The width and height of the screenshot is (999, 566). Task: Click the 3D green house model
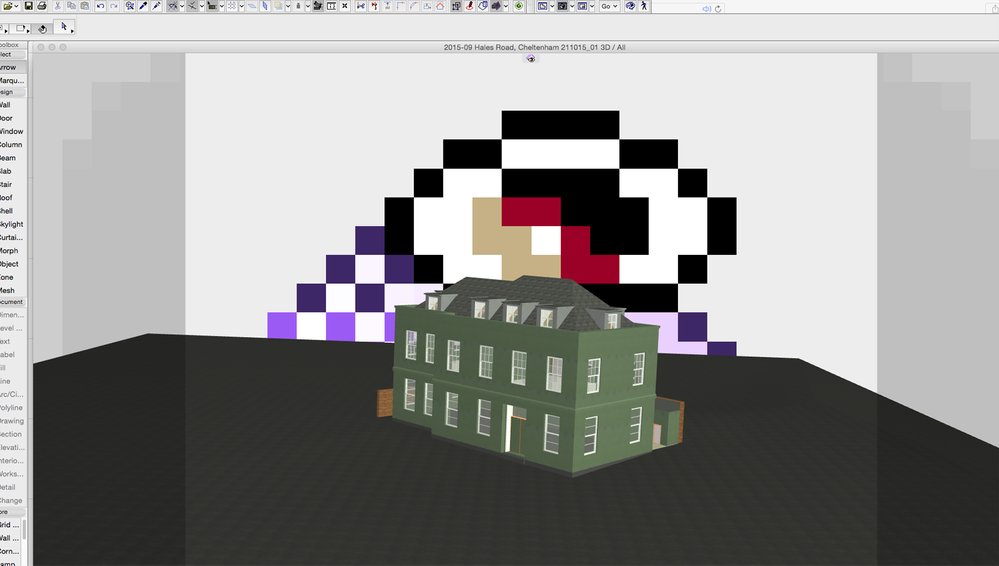coord(529,376)
